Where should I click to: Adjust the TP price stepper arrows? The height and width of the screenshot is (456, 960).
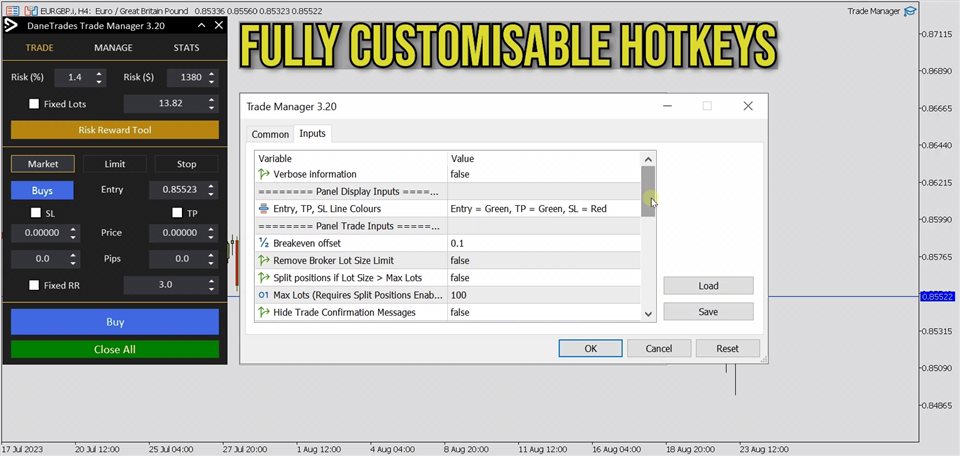[212, 233]
